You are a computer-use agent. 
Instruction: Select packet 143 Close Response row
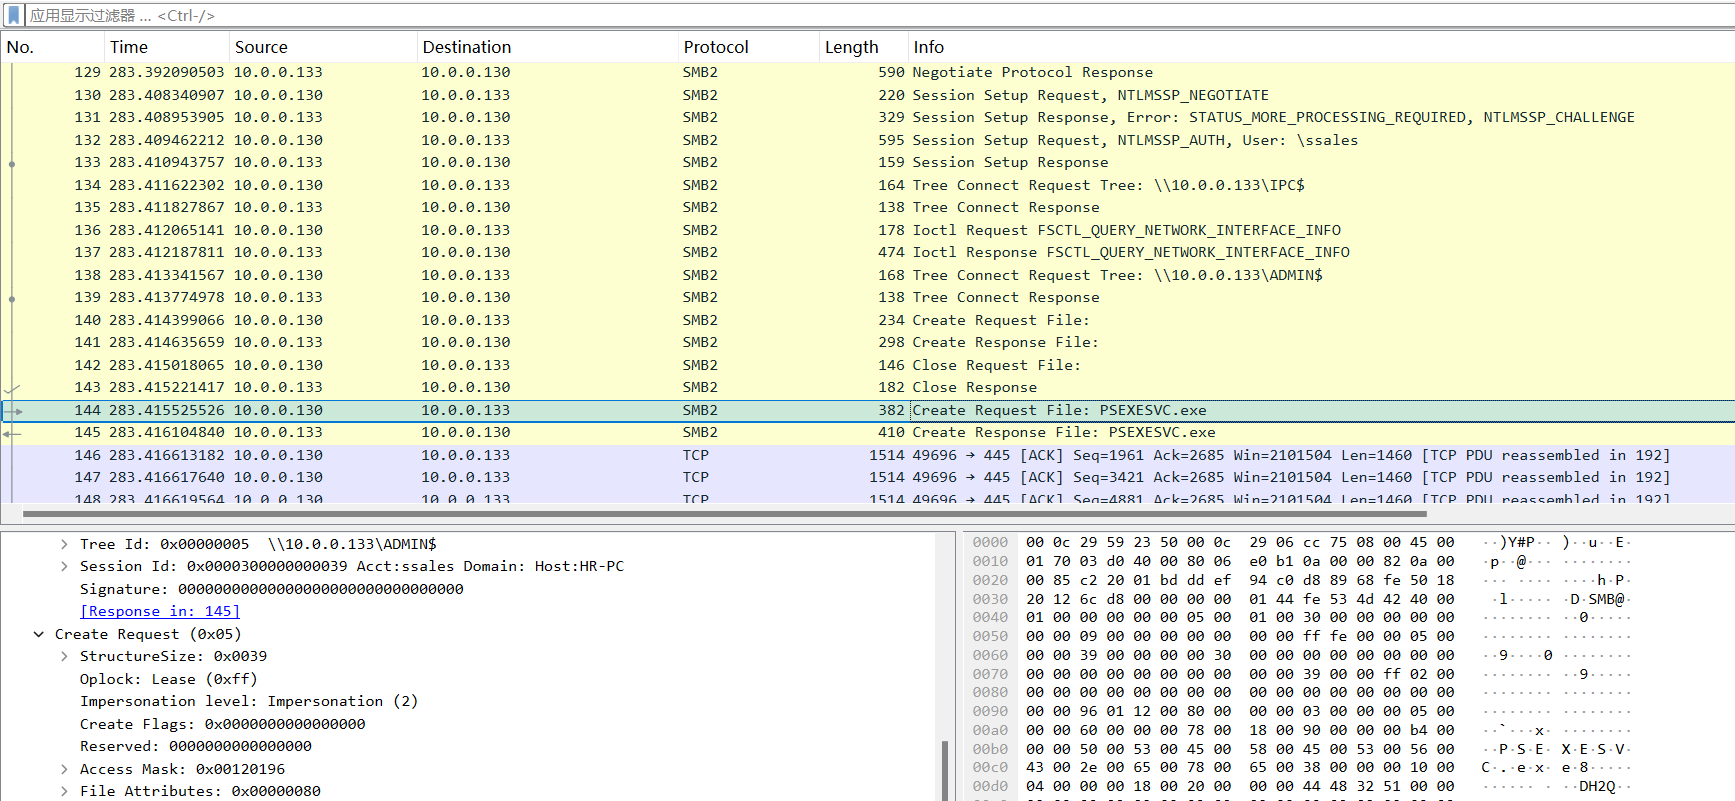pos(868,387)
